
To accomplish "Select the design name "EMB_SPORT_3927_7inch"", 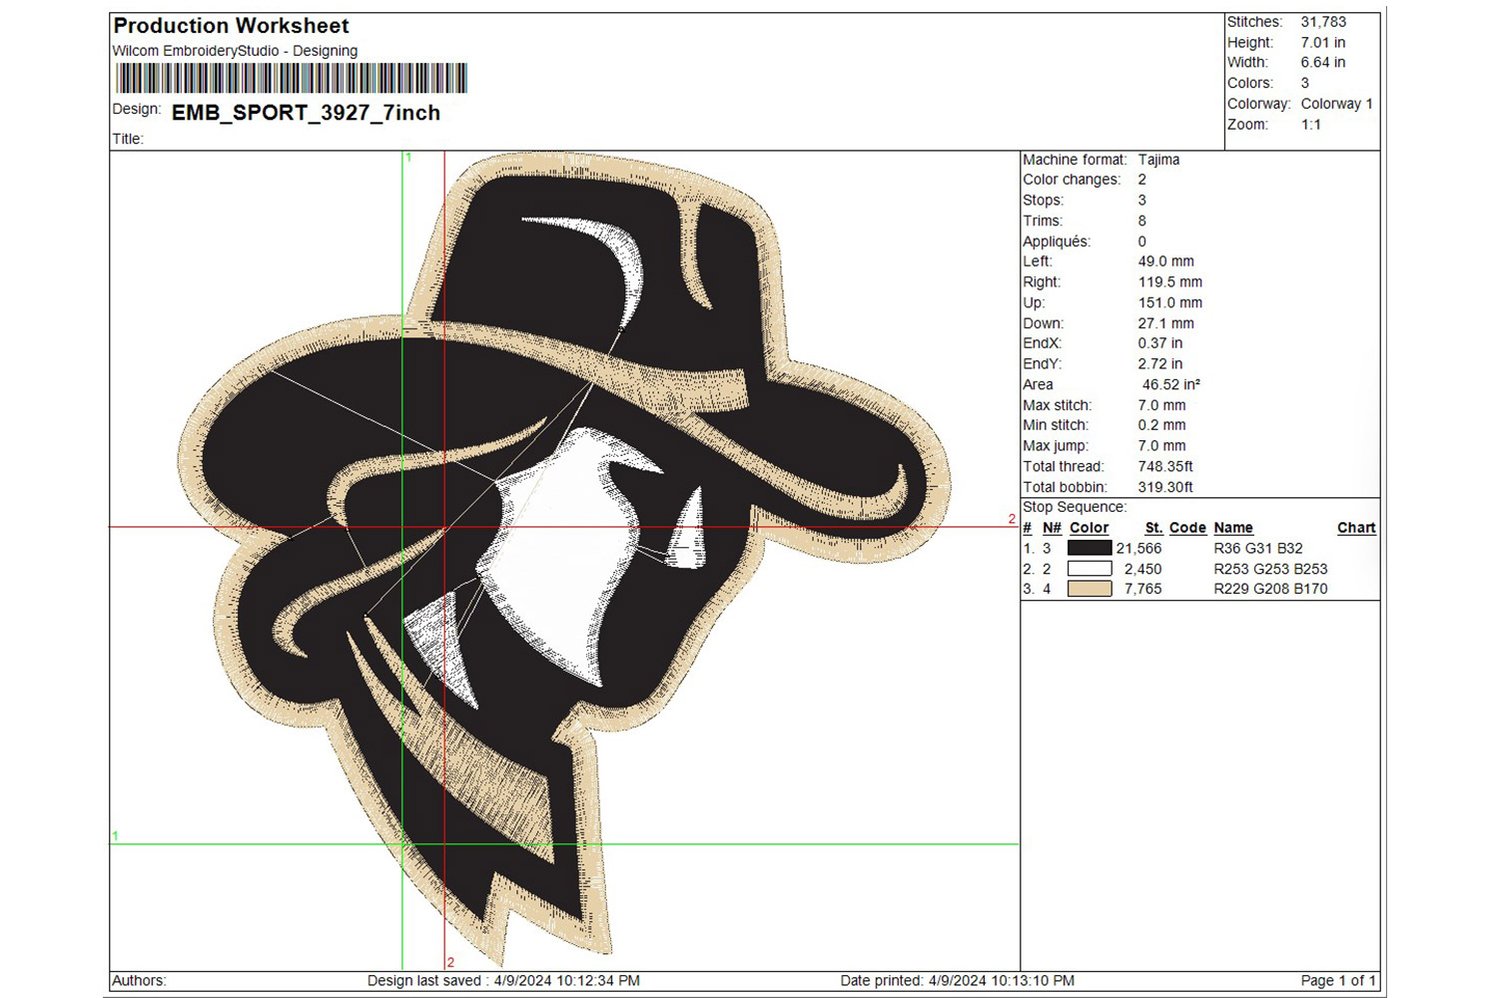I will [x=306, y=113].
